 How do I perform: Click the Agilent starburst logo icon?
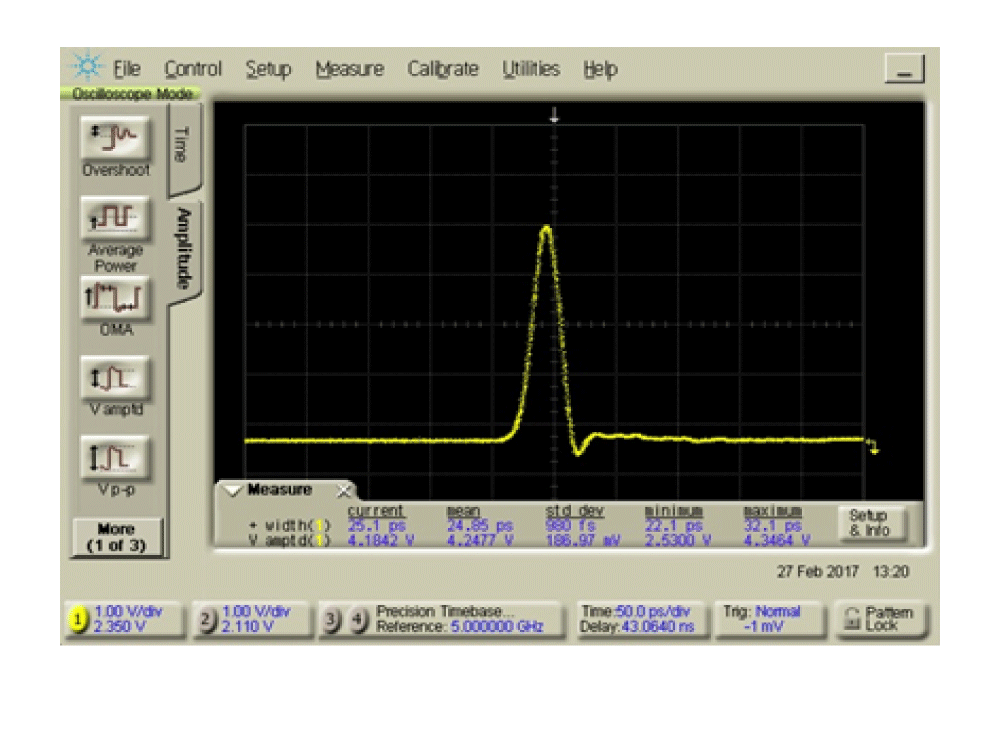click(87, 66)
